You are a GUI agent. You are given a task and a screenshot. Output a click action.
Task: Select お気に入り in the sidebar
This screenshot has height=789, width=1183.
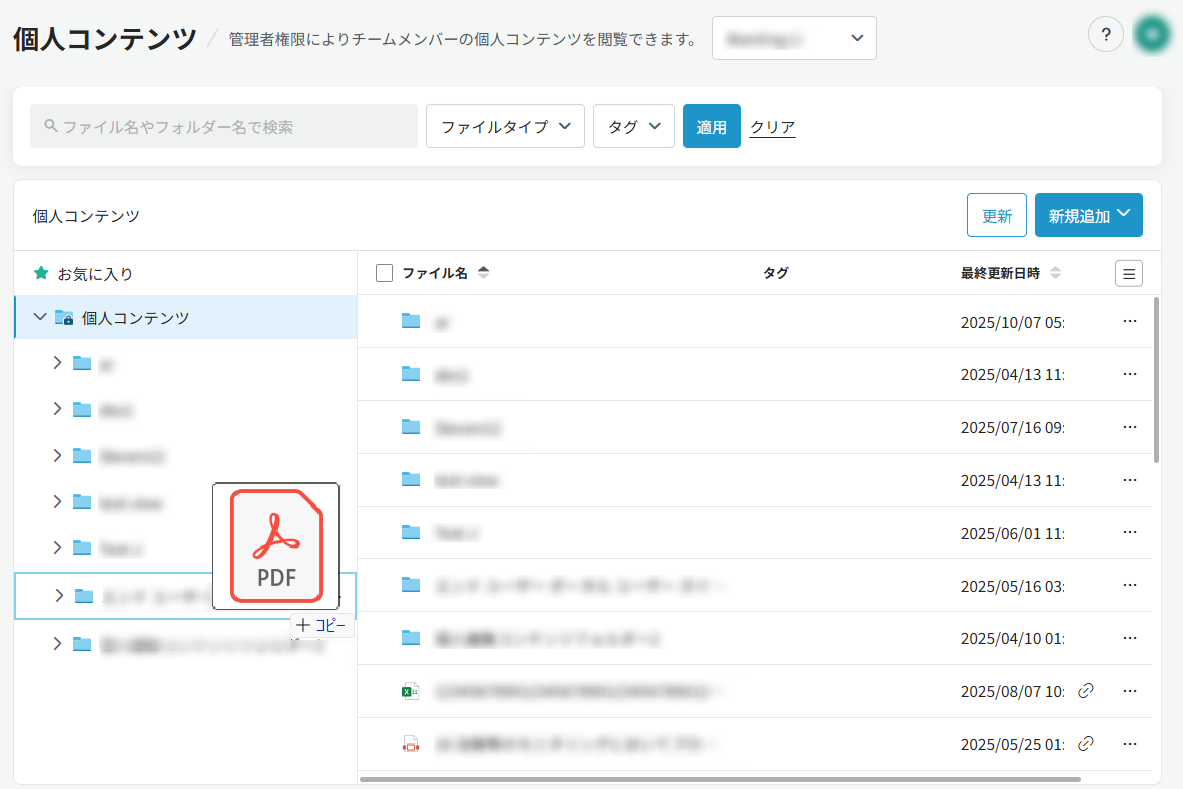pyautogui.click(x=95, y=274)
